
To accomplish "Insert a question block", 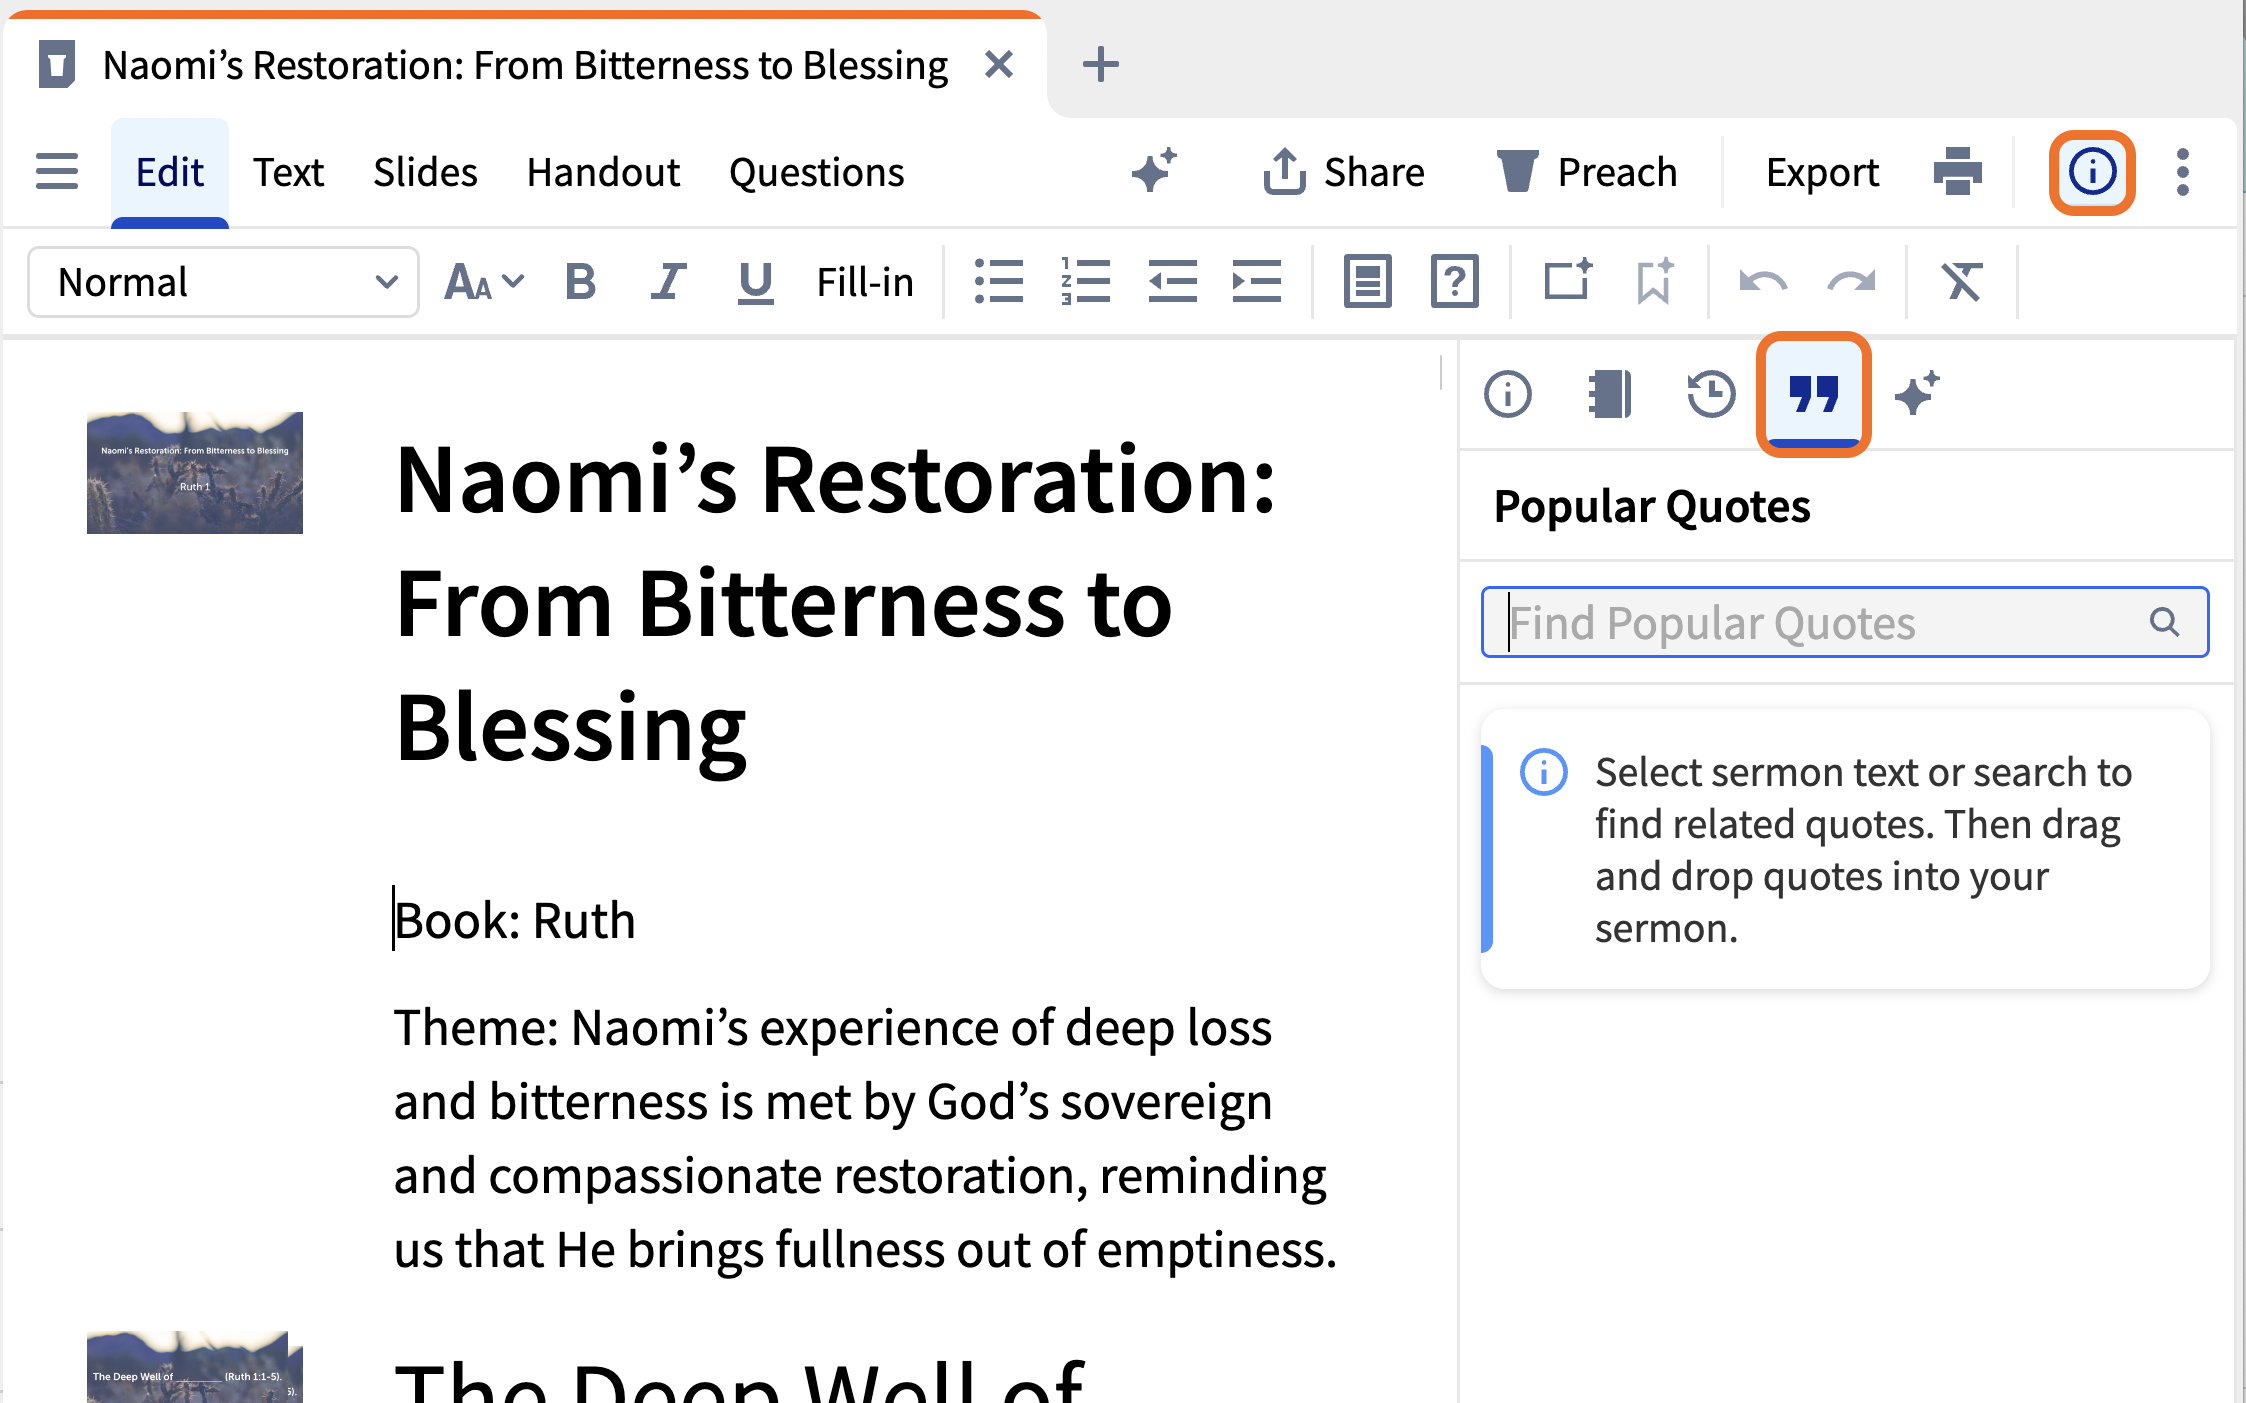I will click(1455, 281).
